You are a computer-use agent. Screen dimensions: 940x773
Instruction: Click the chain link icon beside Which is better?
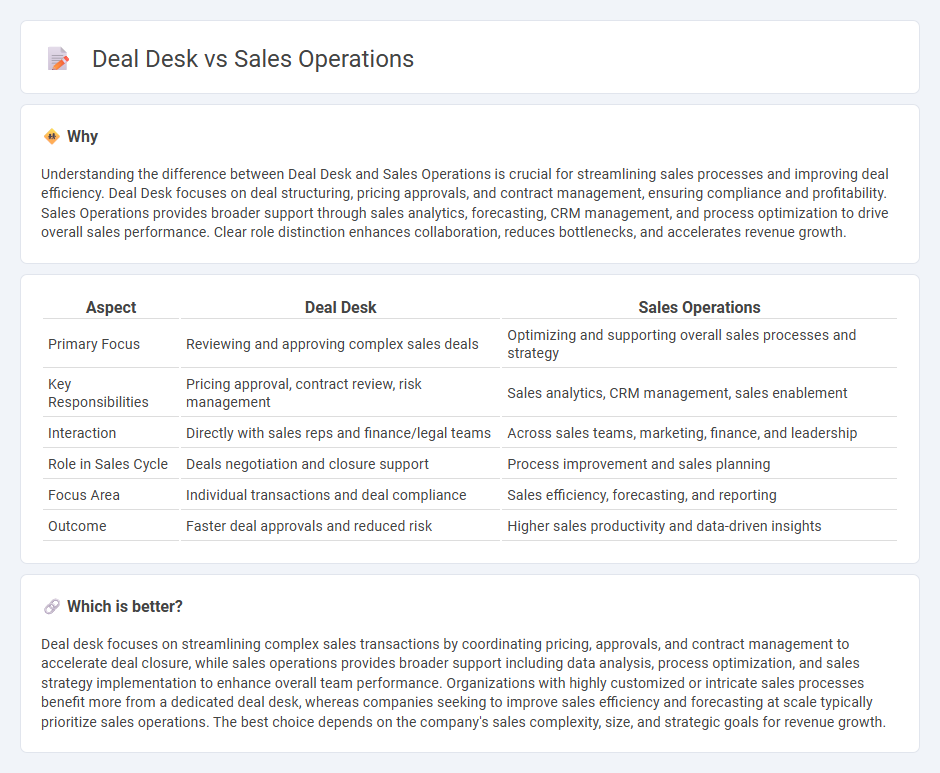[52, 606]
